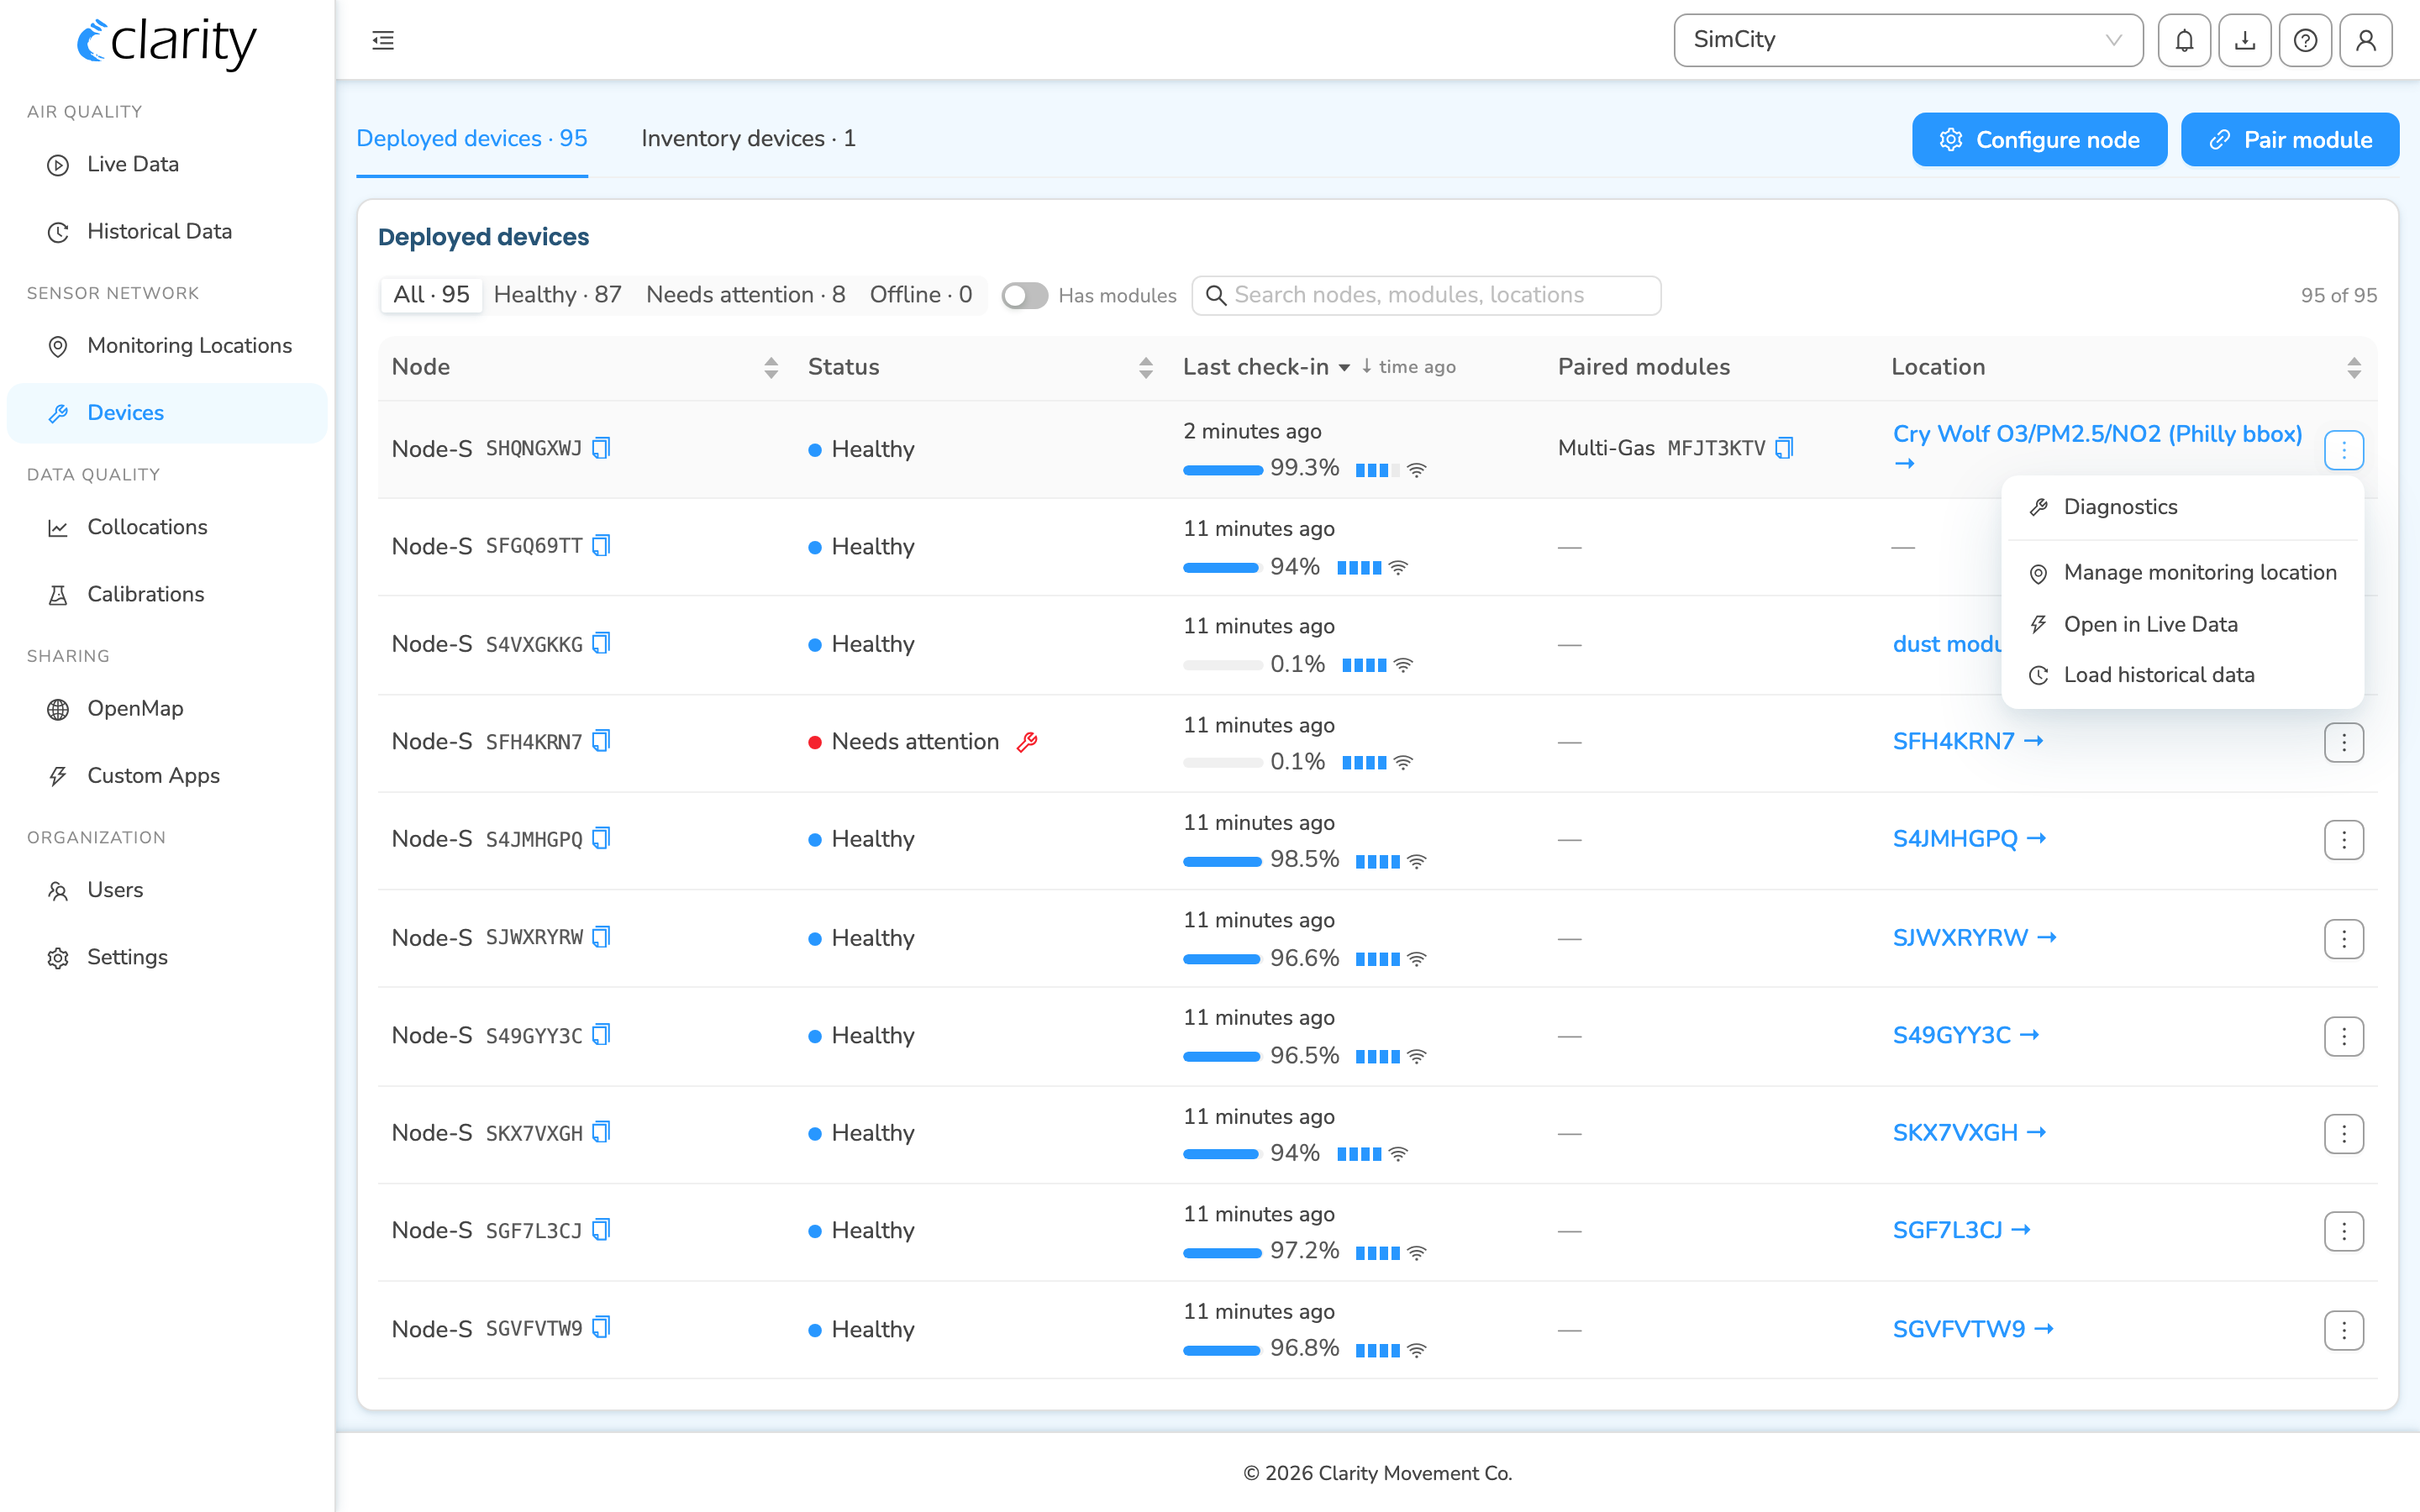Toggle the Has modules switch
Screen dimensions: 2420x1512
1024,296
